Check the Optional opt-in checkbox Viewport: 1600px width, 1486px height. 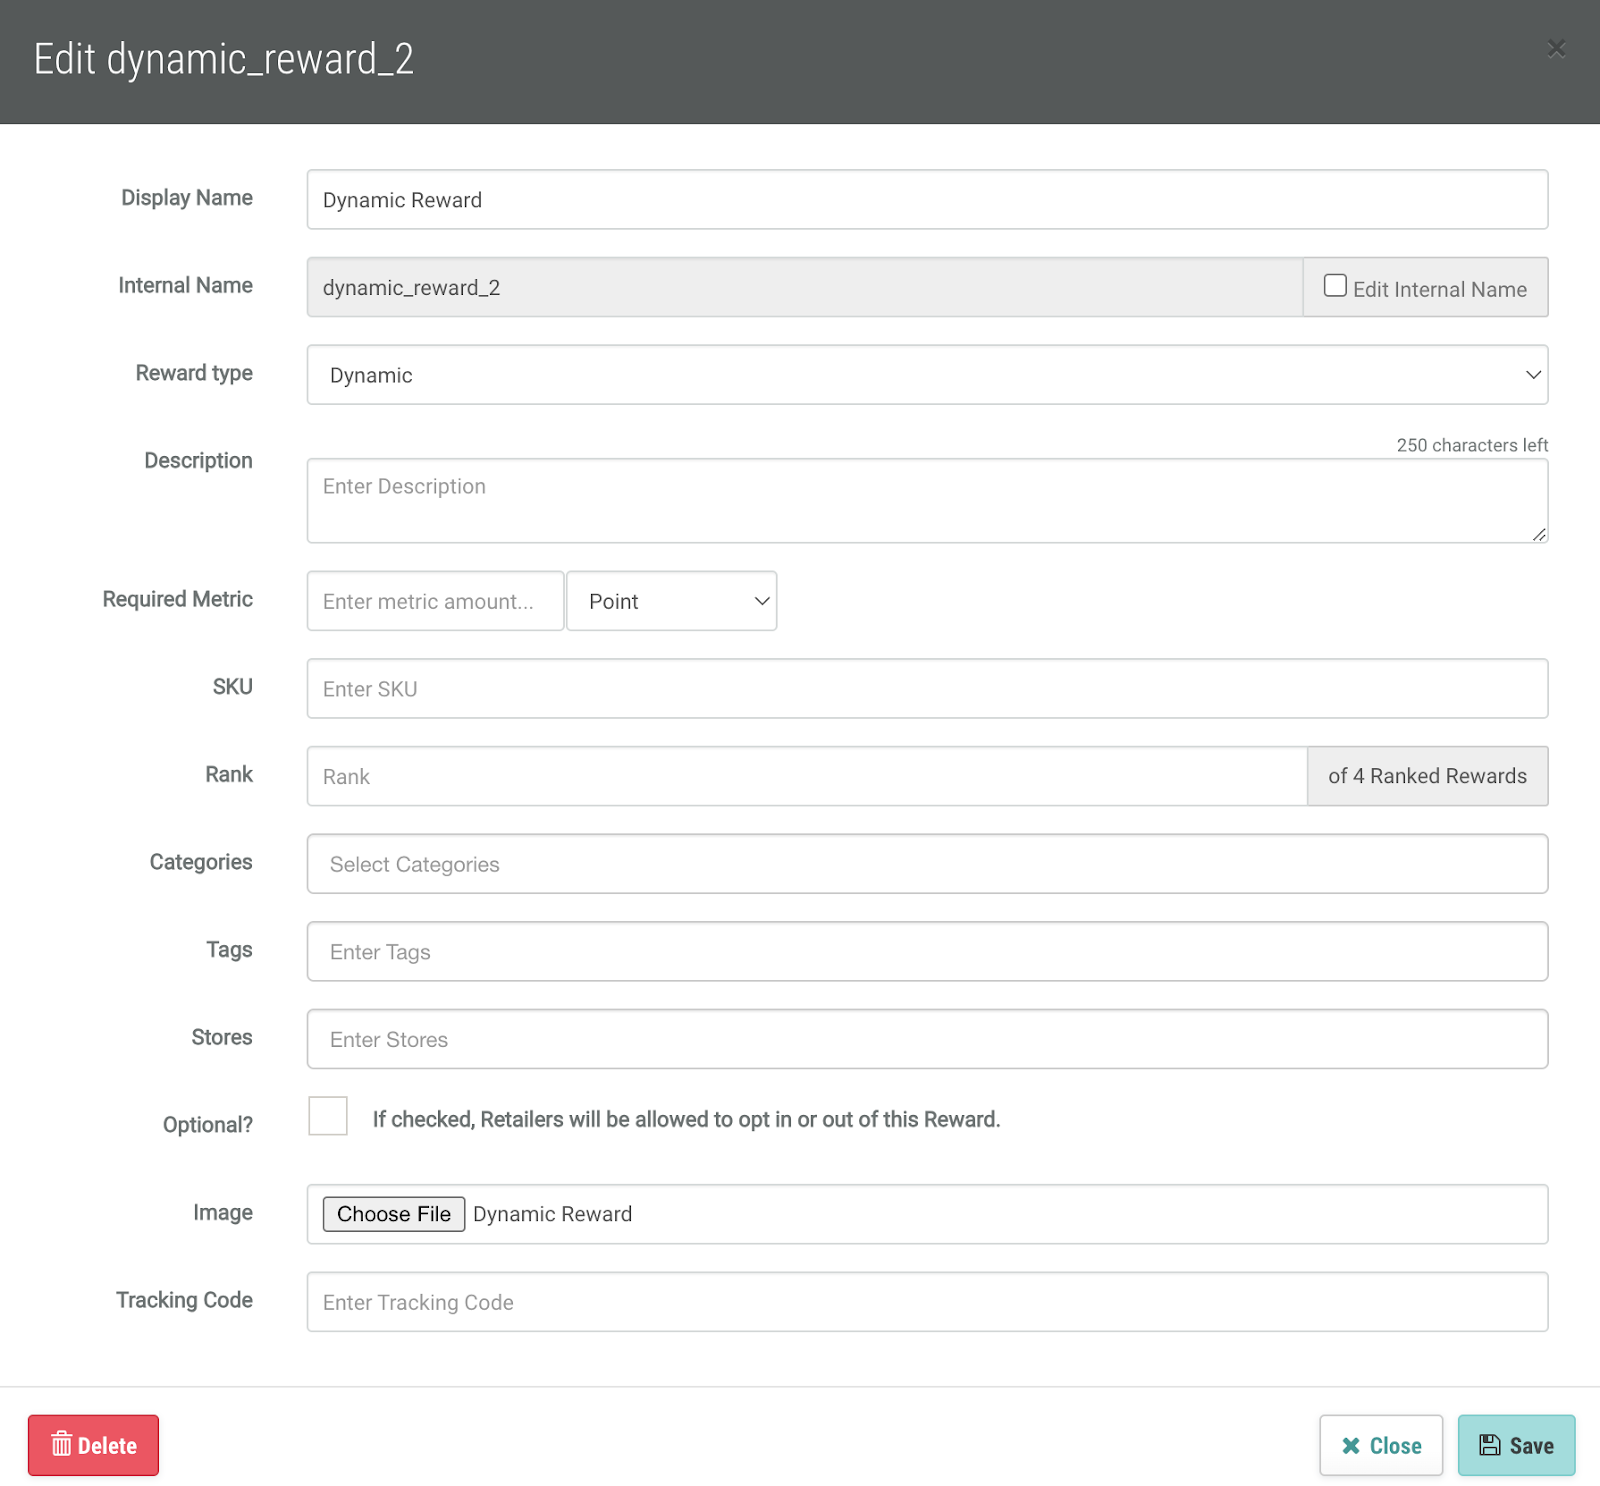(328, 1116)
